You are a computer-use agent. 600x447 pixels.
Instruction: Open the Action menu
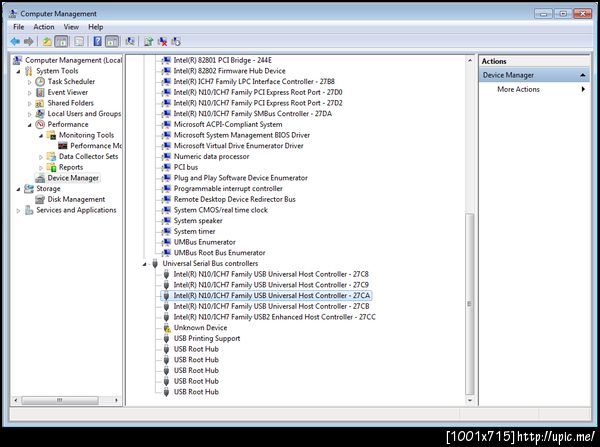[x=44, y=27]
